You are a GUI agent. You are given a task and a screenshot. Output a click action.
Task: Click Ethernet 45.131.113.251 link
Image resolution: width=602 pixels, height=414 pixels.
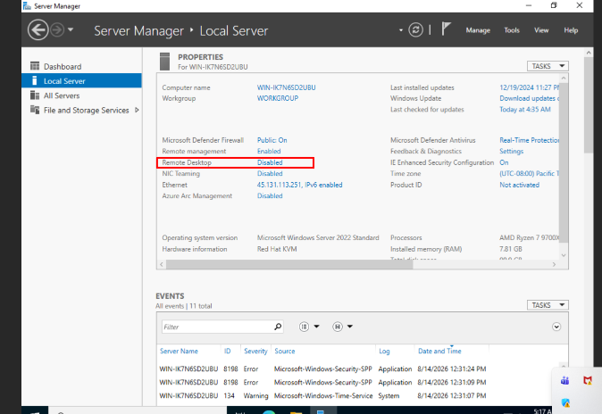click(299, 185)
